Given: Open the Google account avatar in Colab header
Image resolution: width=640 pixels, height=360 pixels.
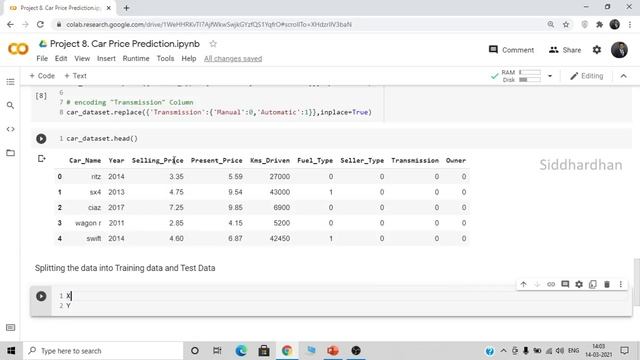Looking at the screenshot, I should [619, 50].
